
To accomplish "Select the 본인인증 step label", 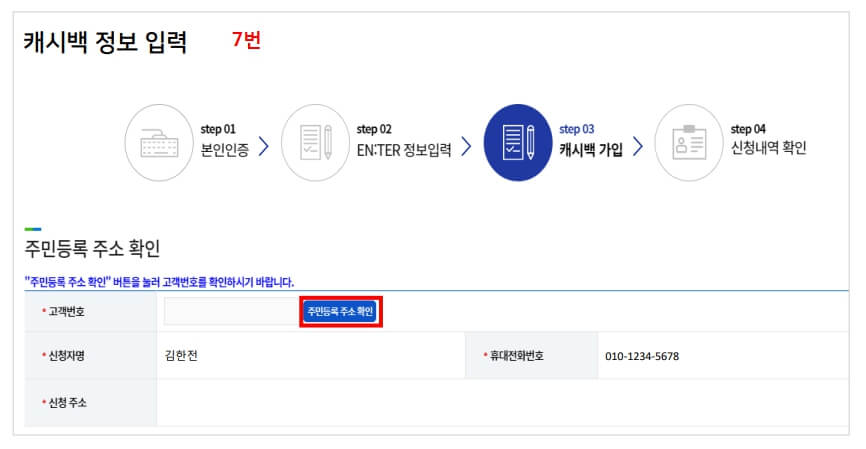I will point(225,150).
